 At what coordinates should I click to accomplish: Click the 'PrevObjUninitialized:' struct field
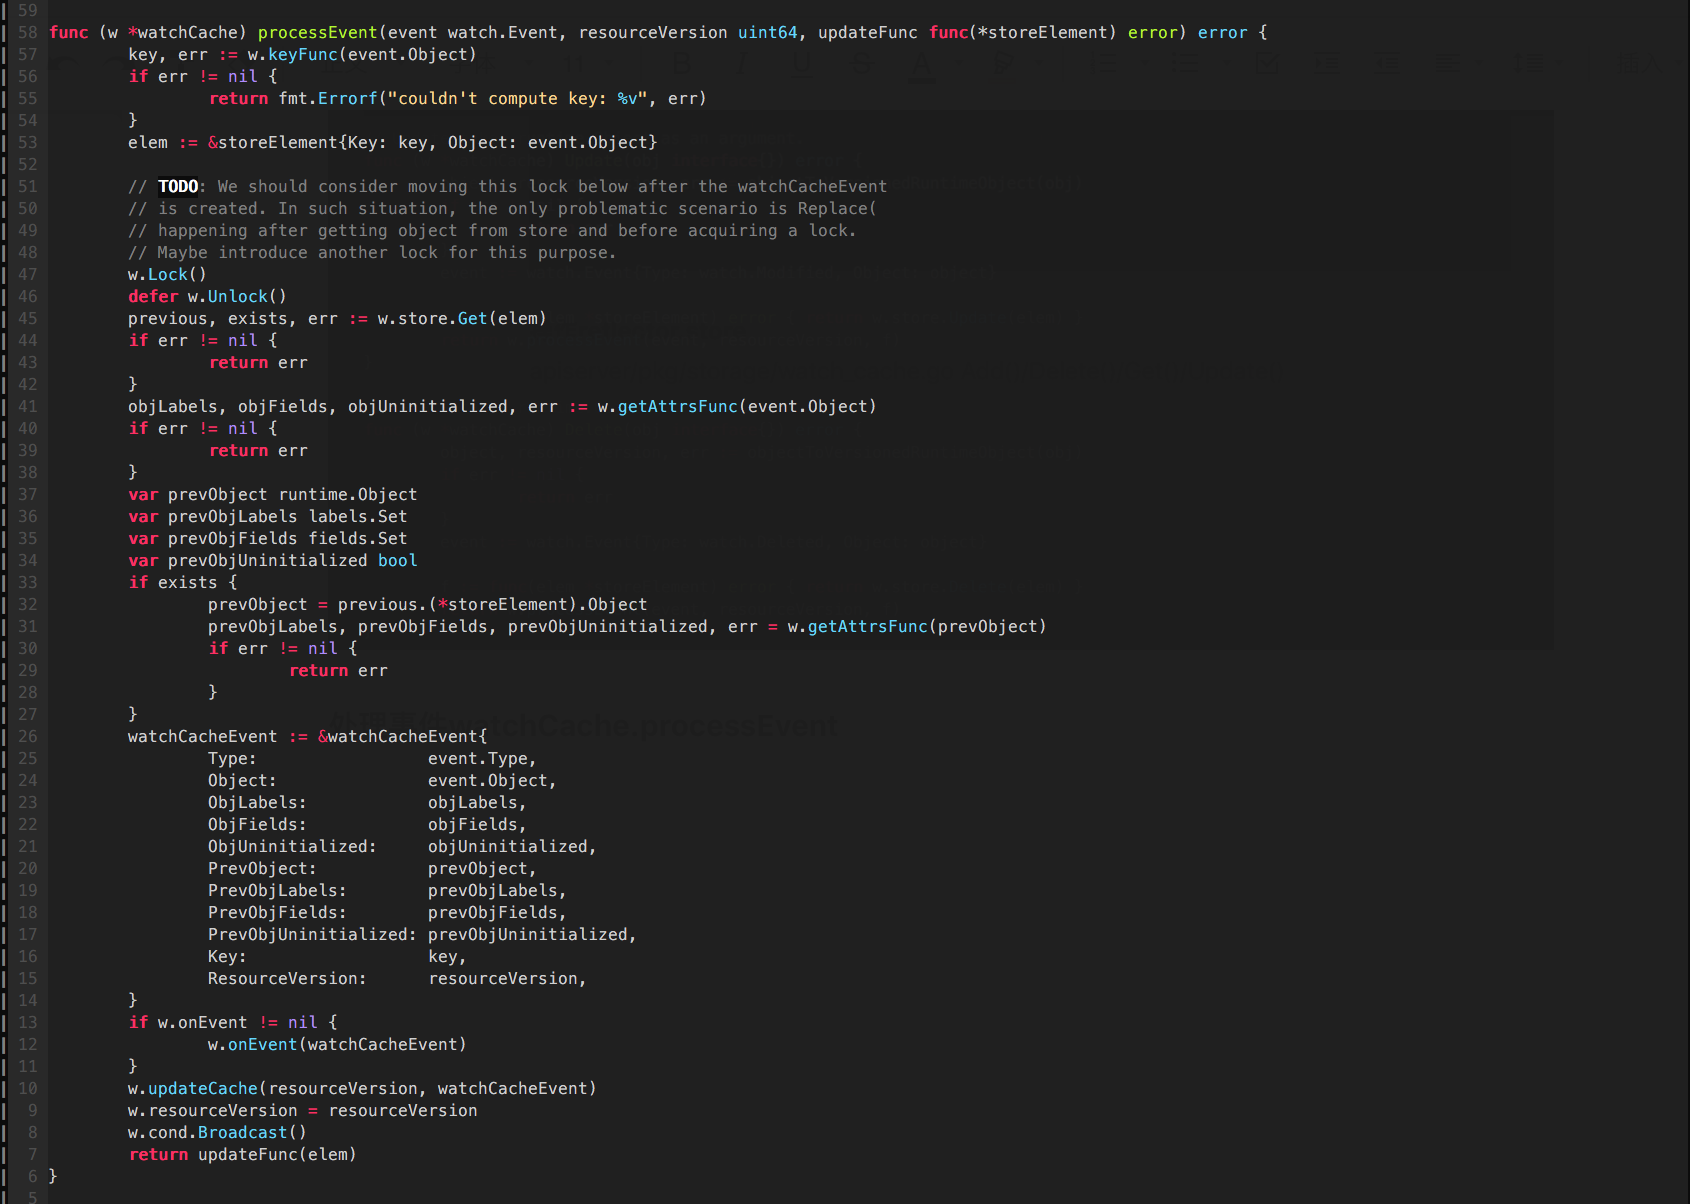(x=312, y=935)
